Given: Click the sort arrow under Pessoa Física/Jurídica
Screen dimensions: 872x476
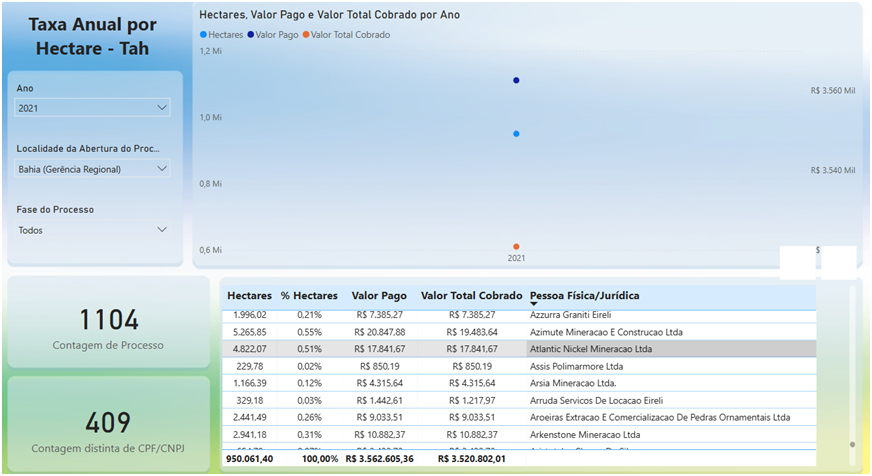Looking at the screenshot, I should (x=534, y=304).
